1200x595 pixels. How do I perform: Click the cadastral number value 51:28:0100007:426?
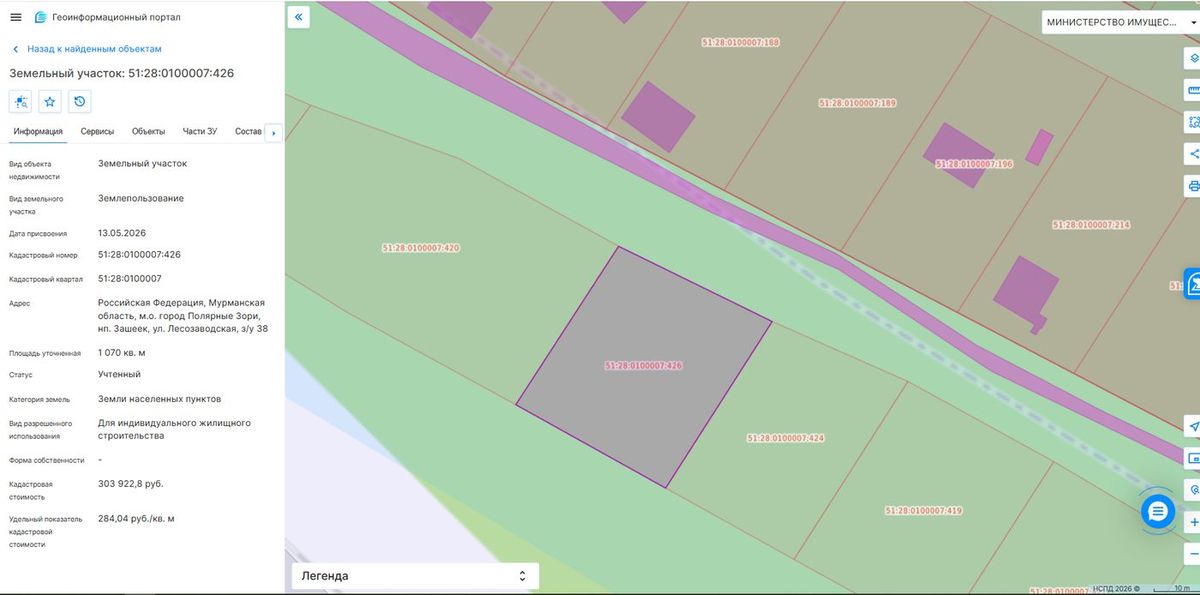[x=139, y=254]
